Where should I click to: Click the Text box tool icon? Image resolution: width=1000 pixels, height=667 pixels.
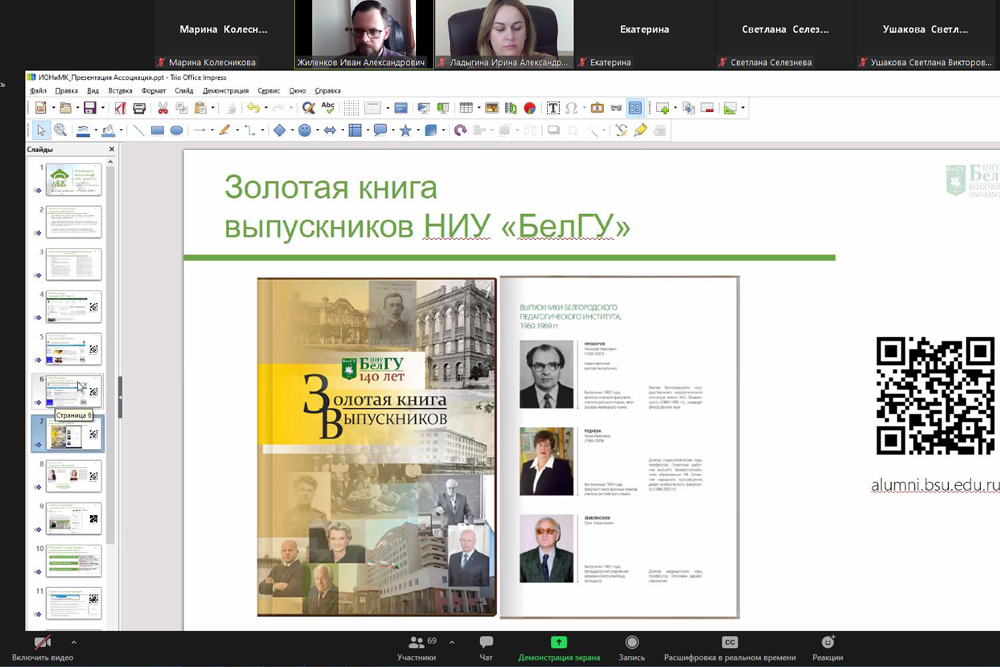[x=553, y=108]
